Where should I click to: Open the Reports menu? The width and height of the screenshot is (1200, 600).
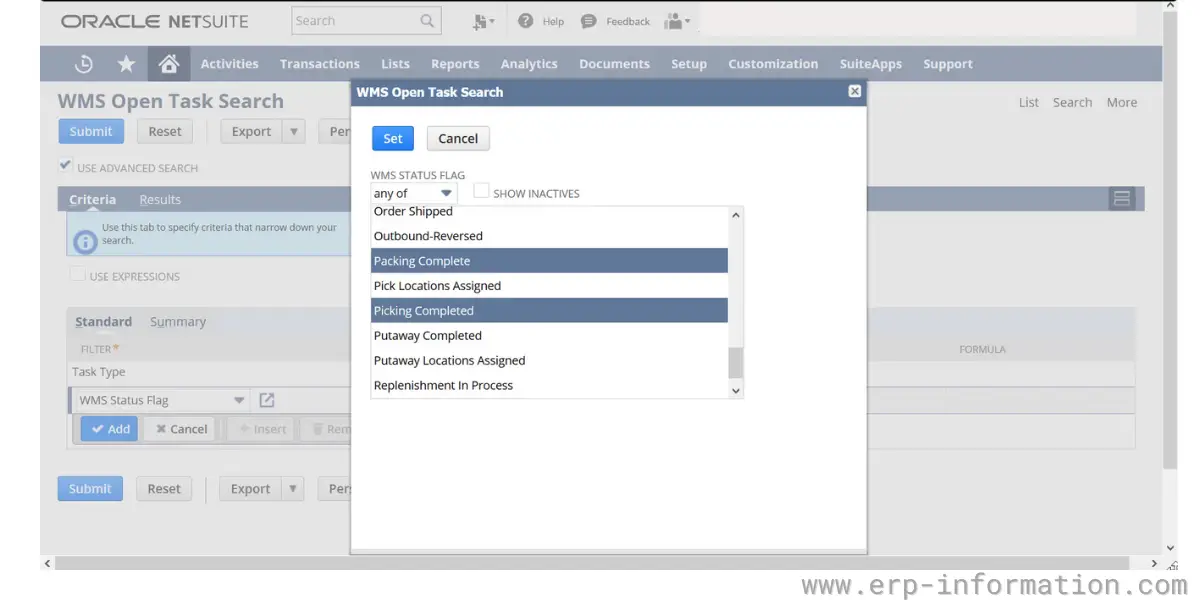tap(455, 64)
